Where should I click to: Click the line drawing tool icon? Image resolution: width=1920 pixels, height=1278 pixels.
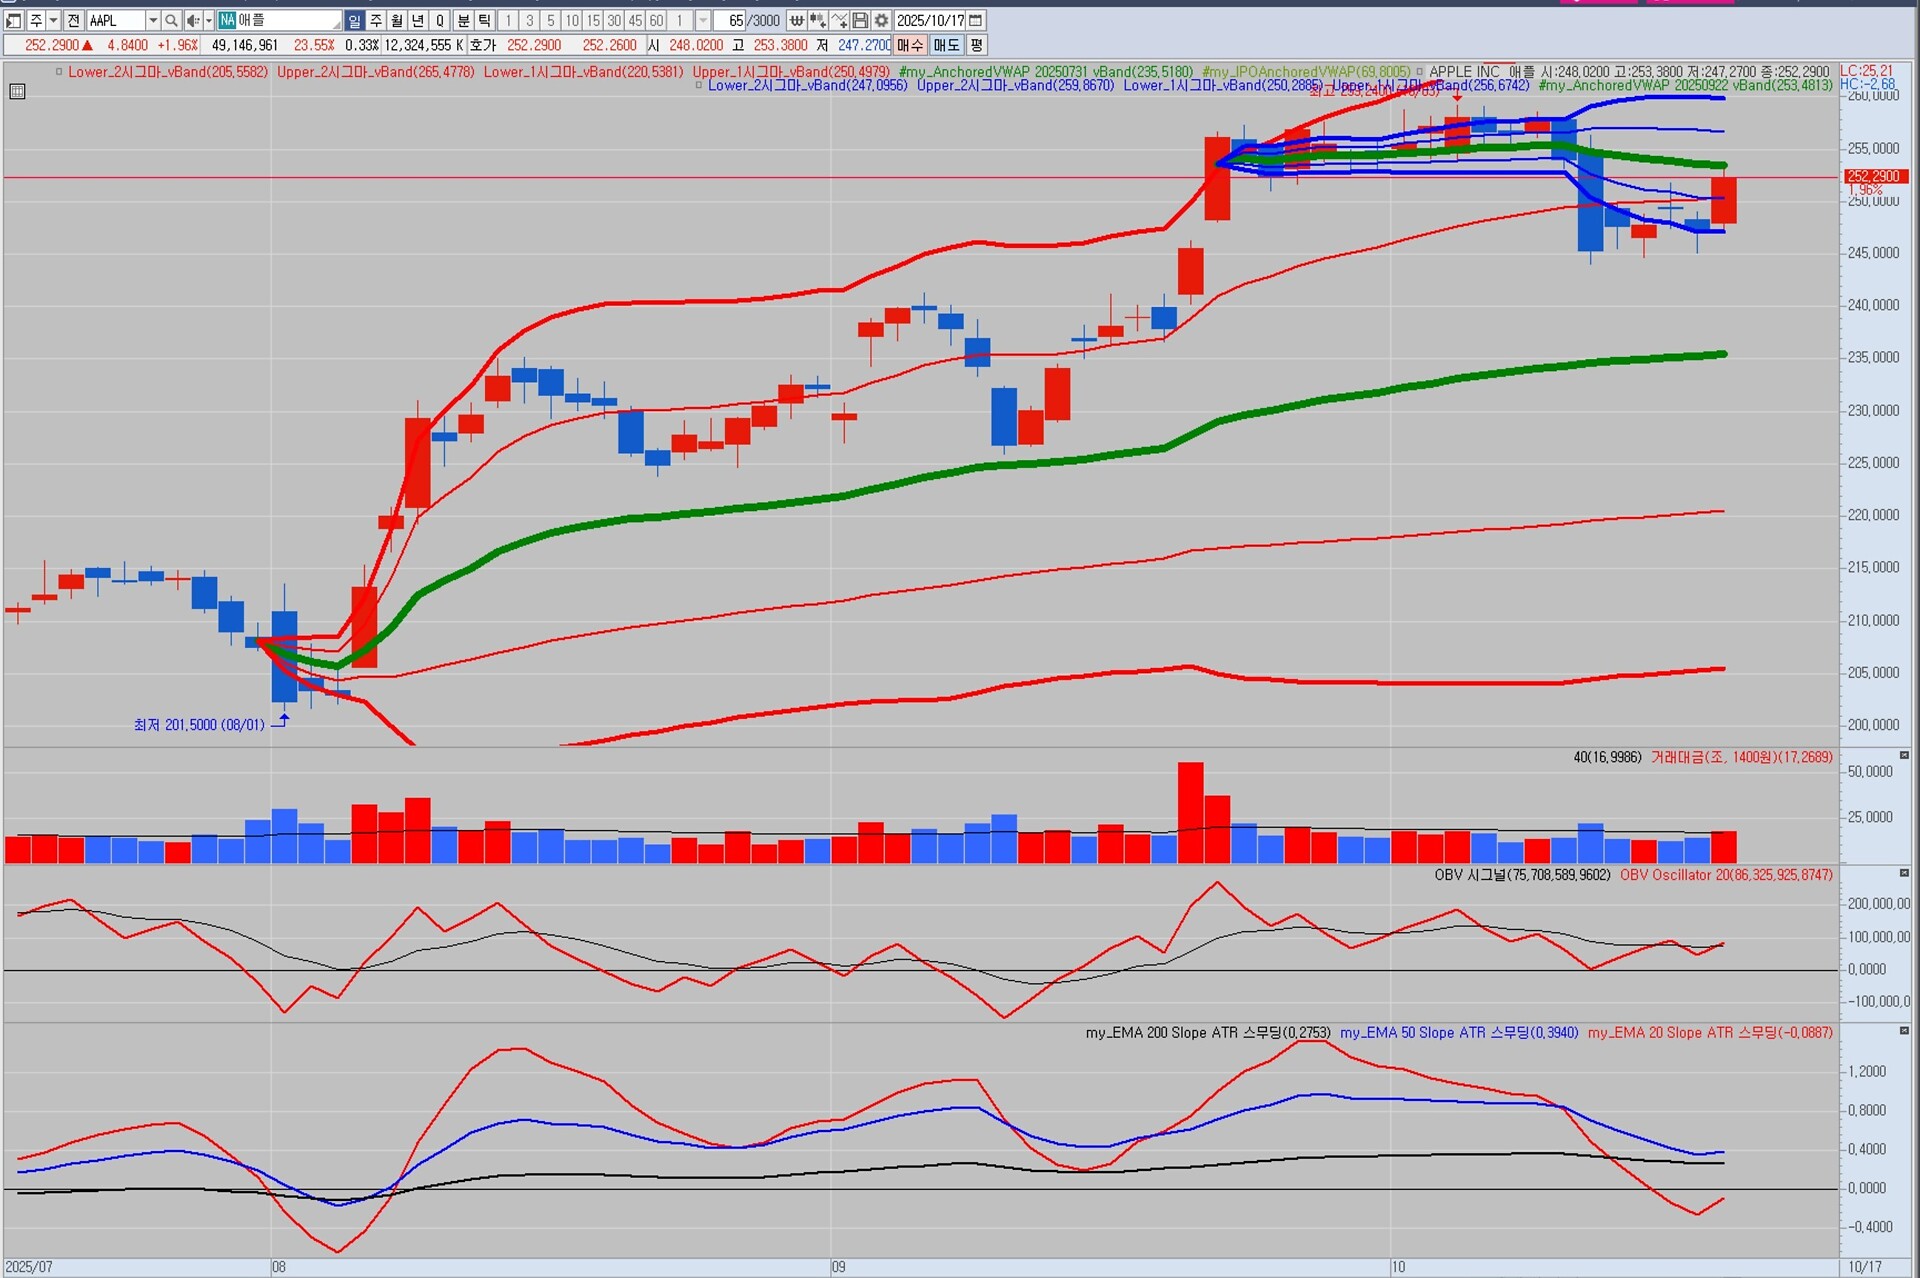click(839, 20)
